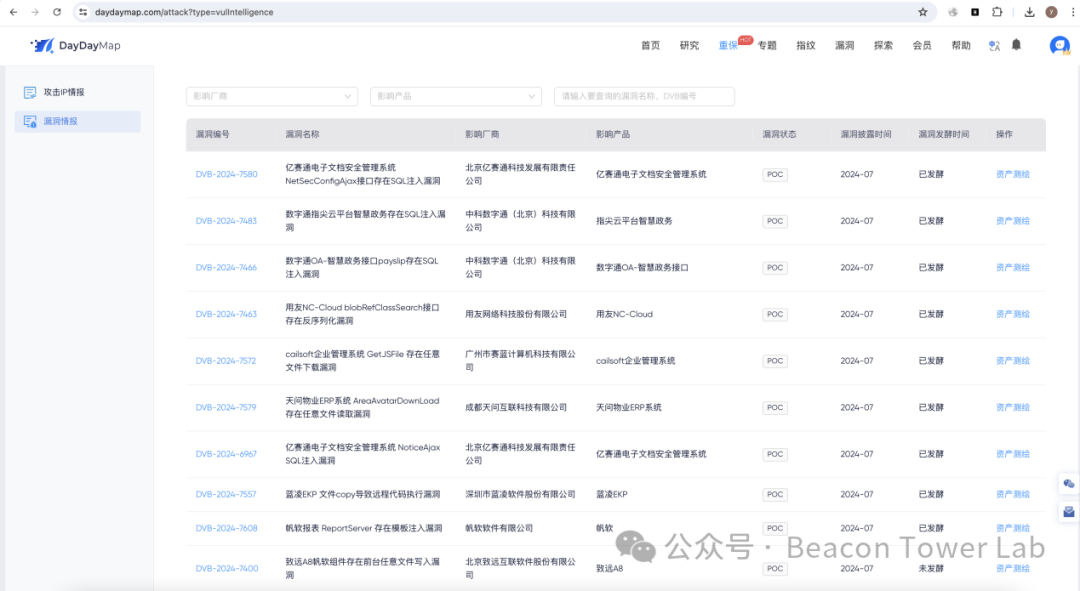Screen dimensions: 1080x591
Task: Click the vulnerability name search field
Action: (644, 96)
